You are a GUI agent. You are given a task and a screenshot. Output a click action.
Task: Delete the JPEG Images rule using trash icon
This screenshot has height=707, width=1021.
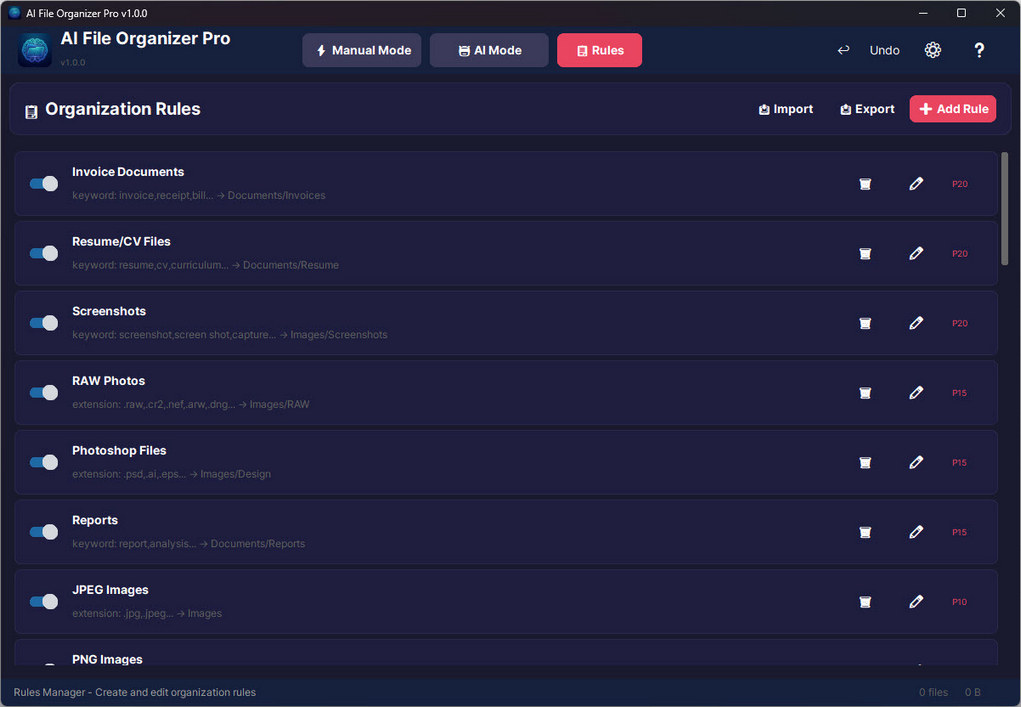(865, 601)
